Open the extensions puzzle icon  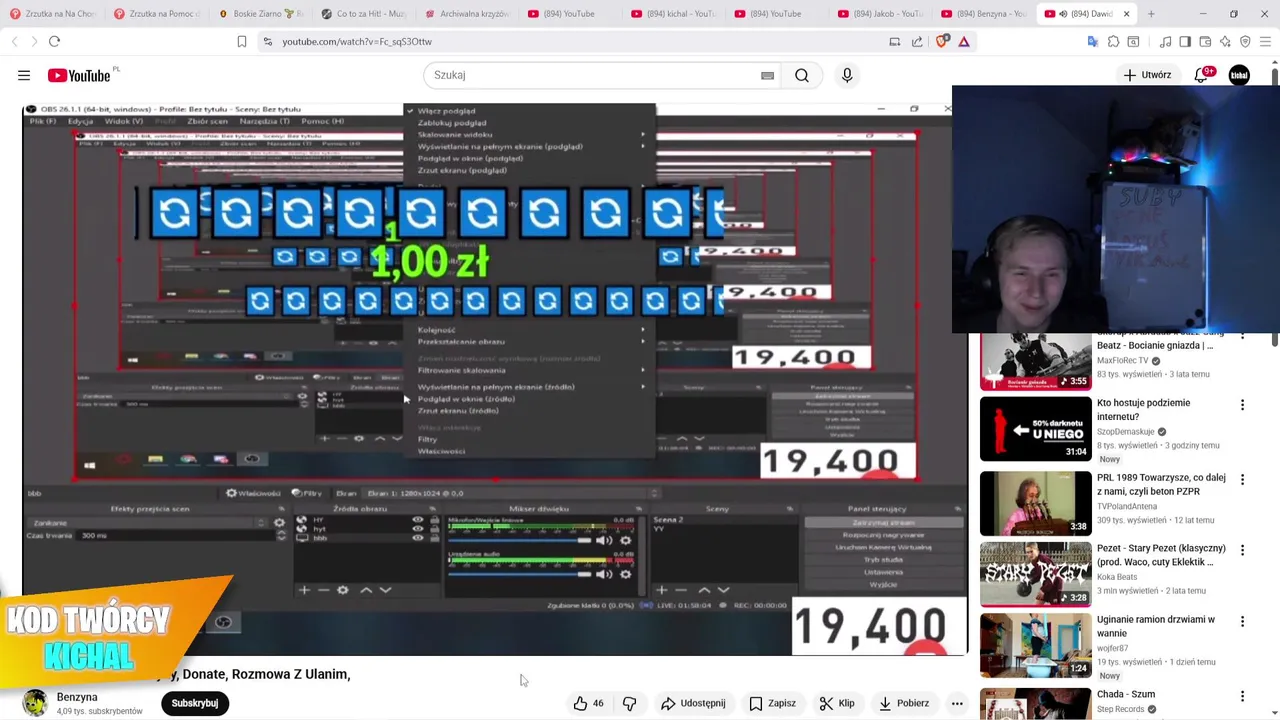tap(1113, 41)
